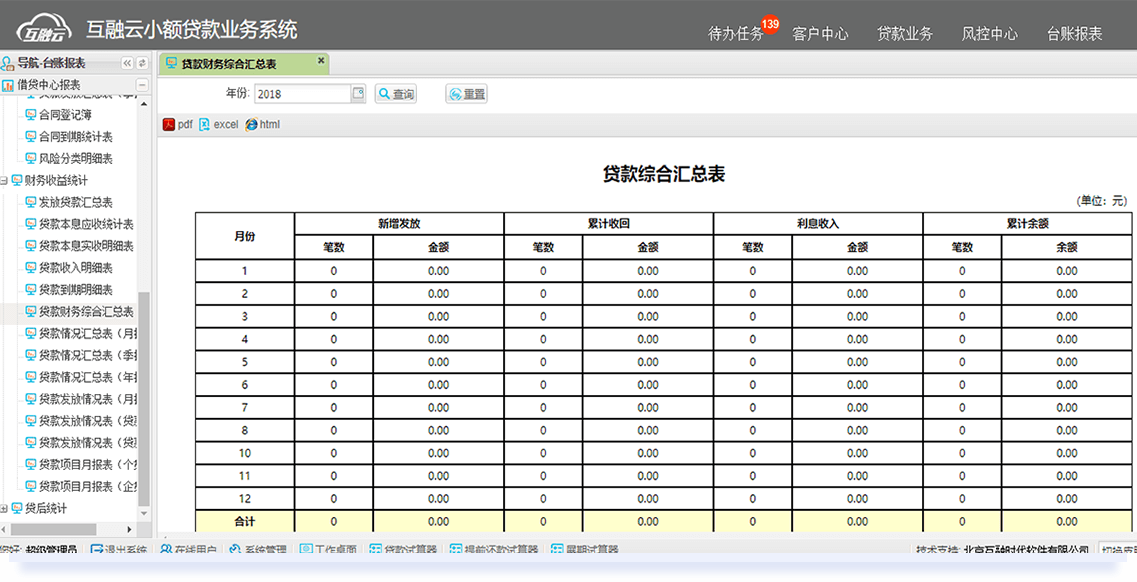Click the 月份 header cell
This screenshot has width=1137, height=582.
(x=244, y=236)
